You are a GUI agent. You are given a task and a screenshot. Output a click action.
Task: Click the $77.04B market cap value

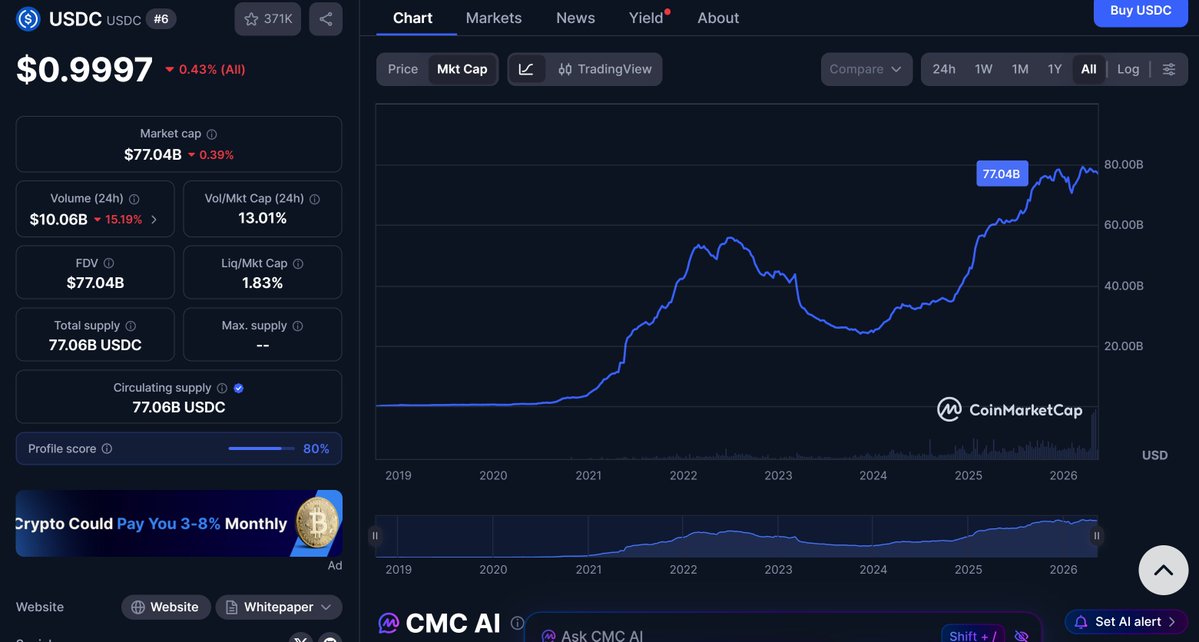[153, 154]
